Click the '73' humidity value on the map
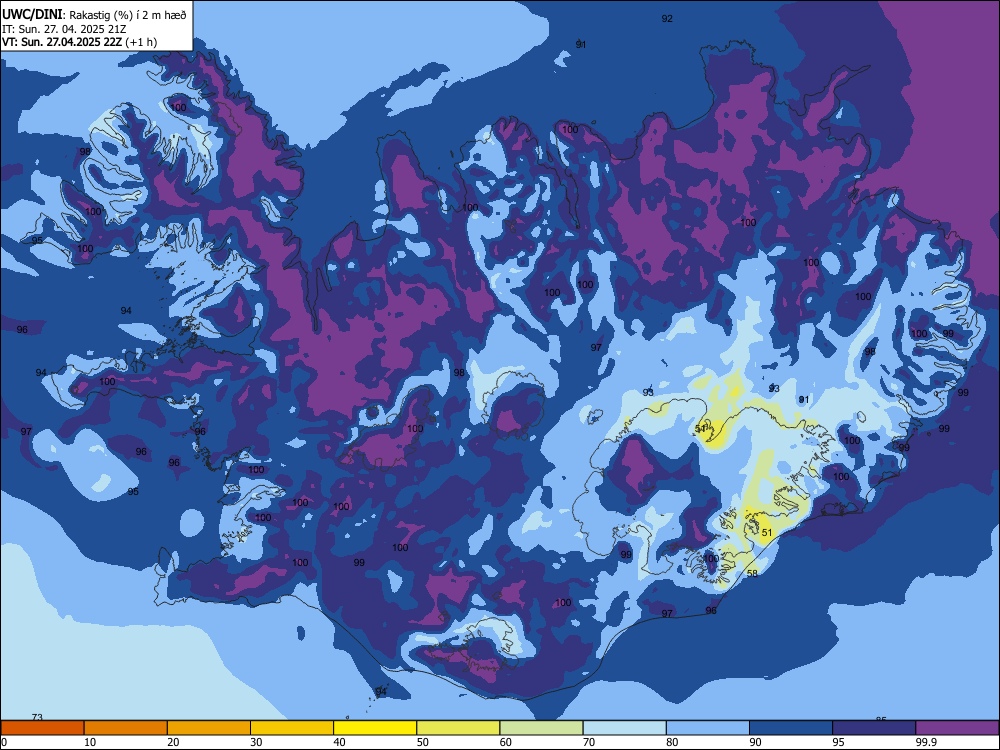 [x=37, y=717]
